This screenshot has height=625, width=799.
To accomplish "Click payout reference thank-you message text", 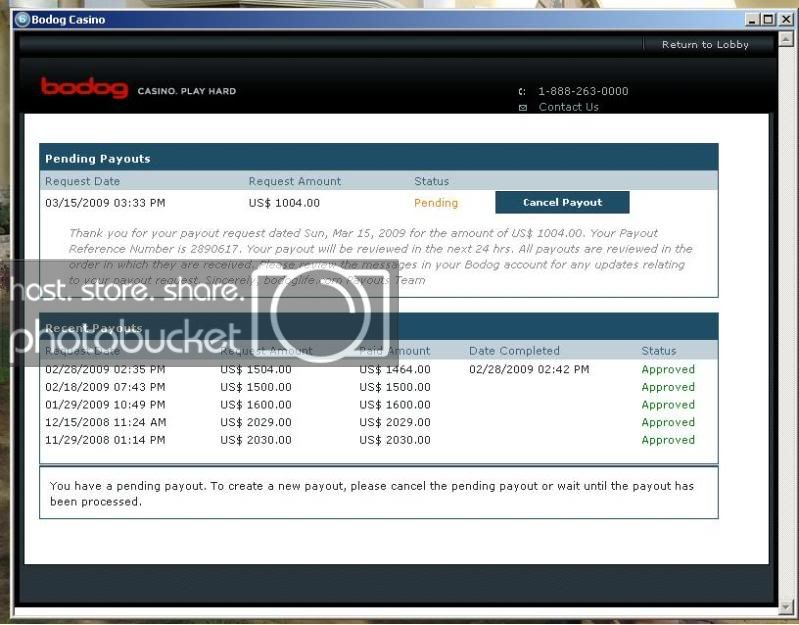I will point(380,257).
